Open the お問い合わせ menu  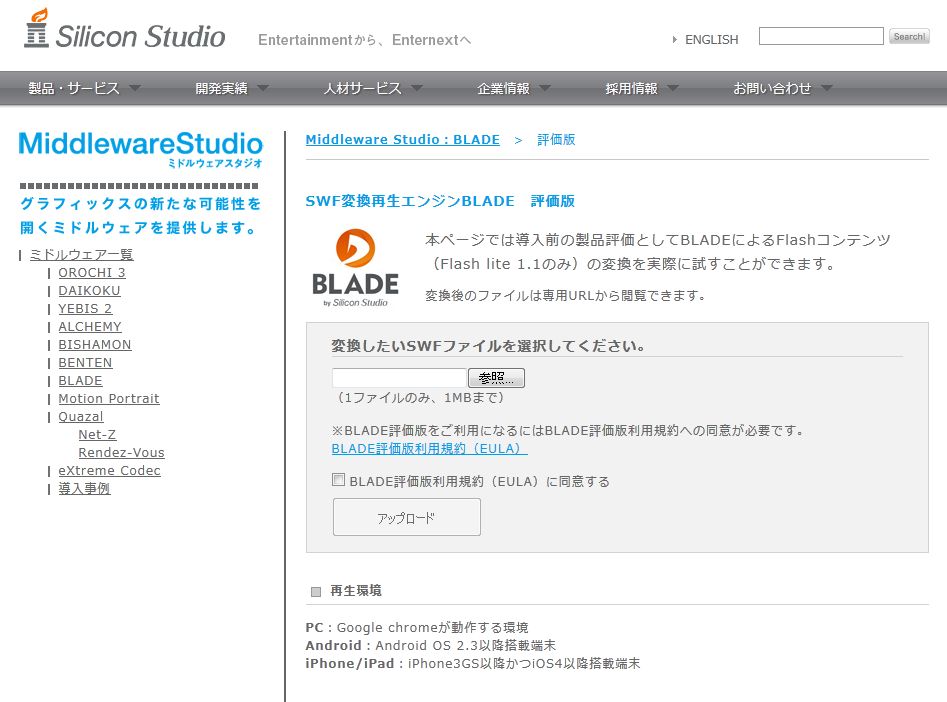772,88
